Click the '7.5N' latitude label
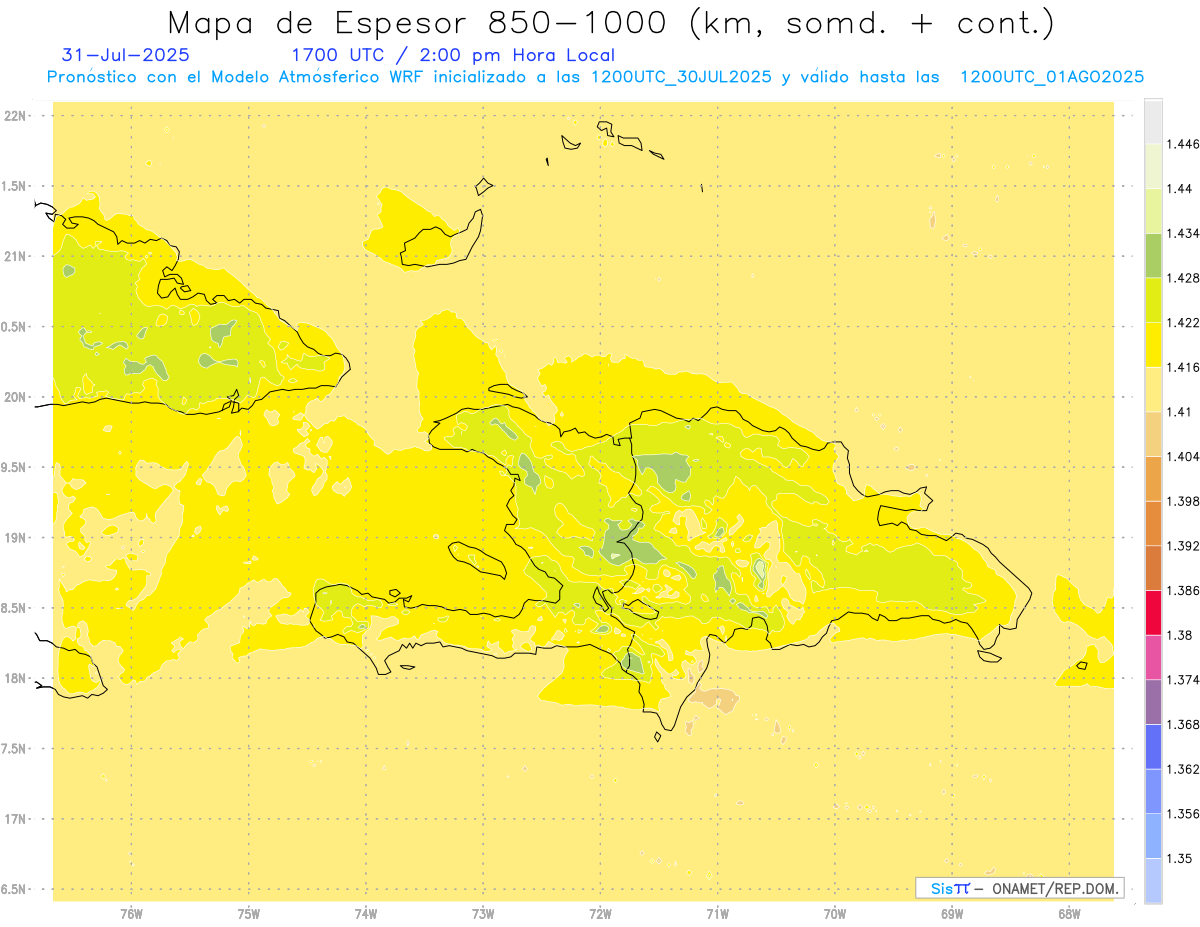 [14, 748]
